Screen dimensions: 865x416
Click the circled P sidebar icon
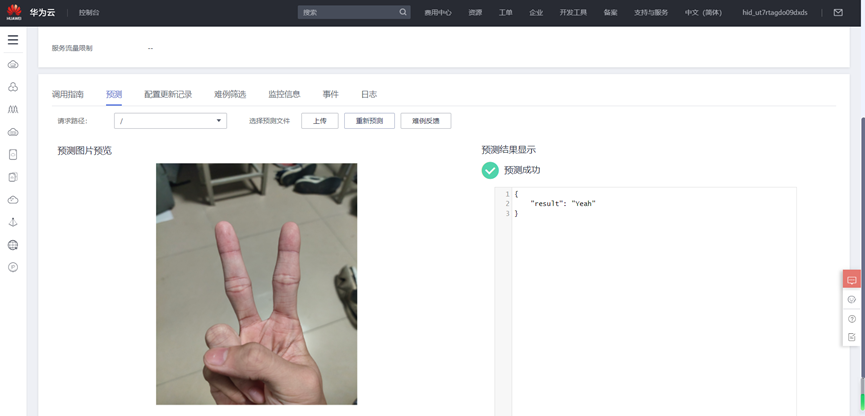tap(13, 267)
